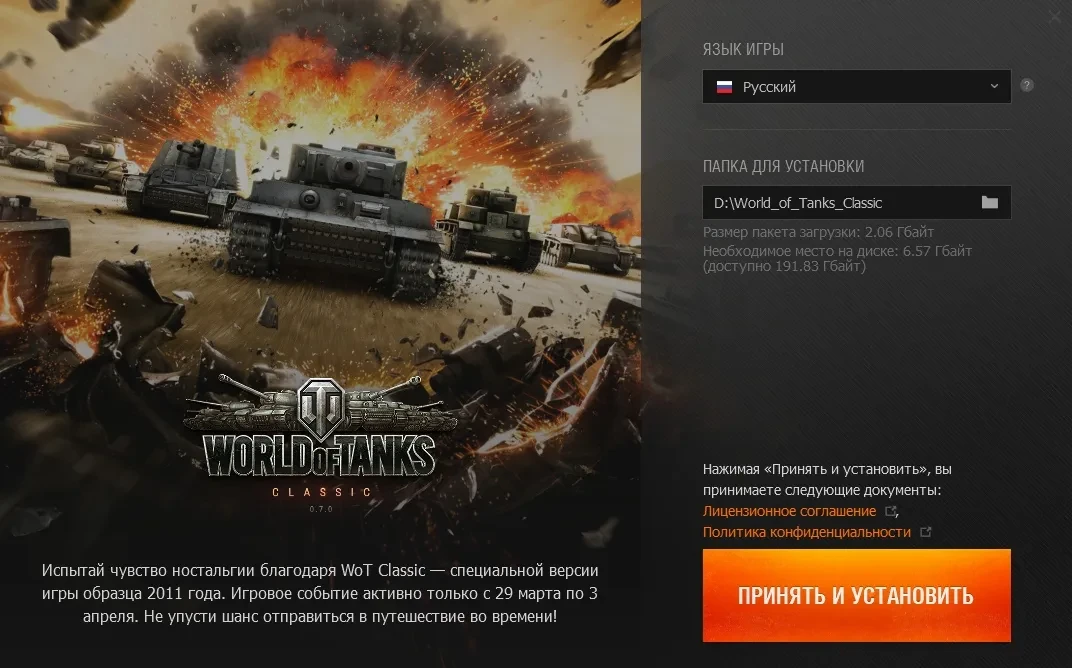Click the Размер пакета загрузки info line
This screenshot has height=668, width=1072.
coord(818,232)
